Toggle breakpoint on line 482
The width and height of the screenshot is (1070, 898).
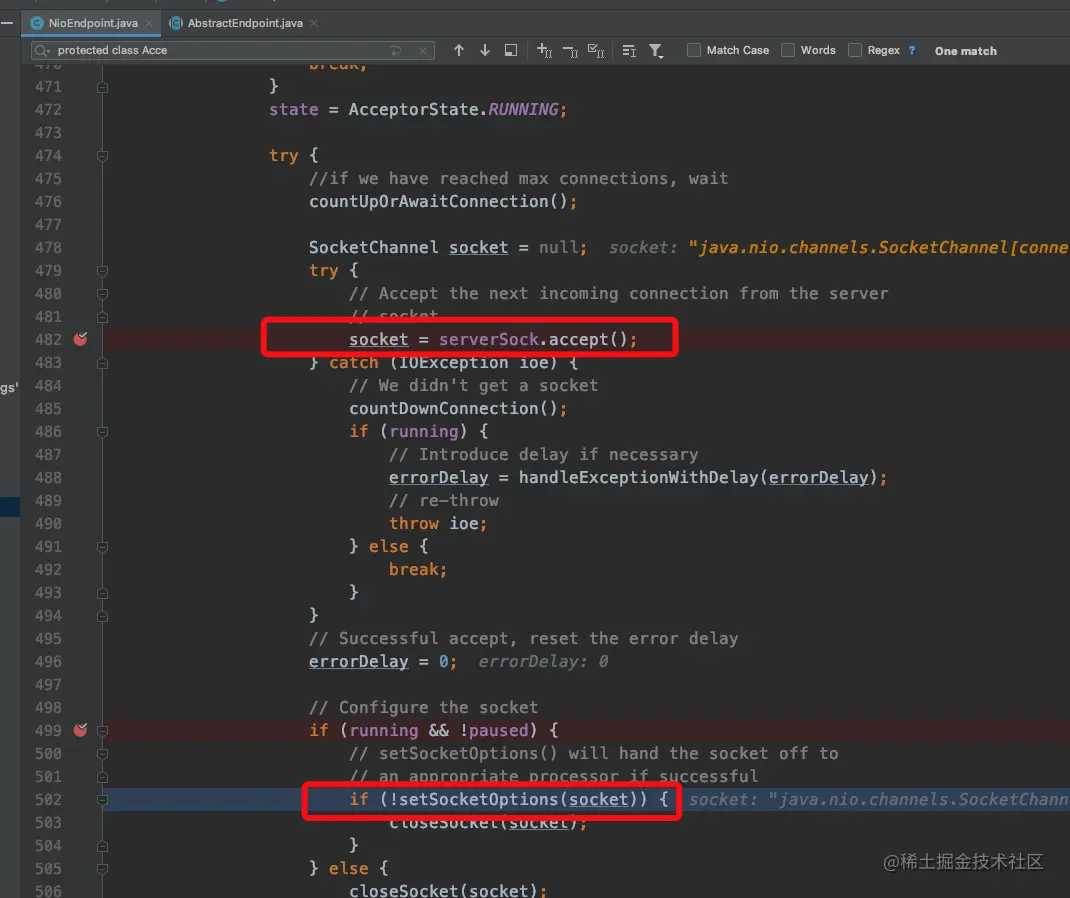point(81,339)
